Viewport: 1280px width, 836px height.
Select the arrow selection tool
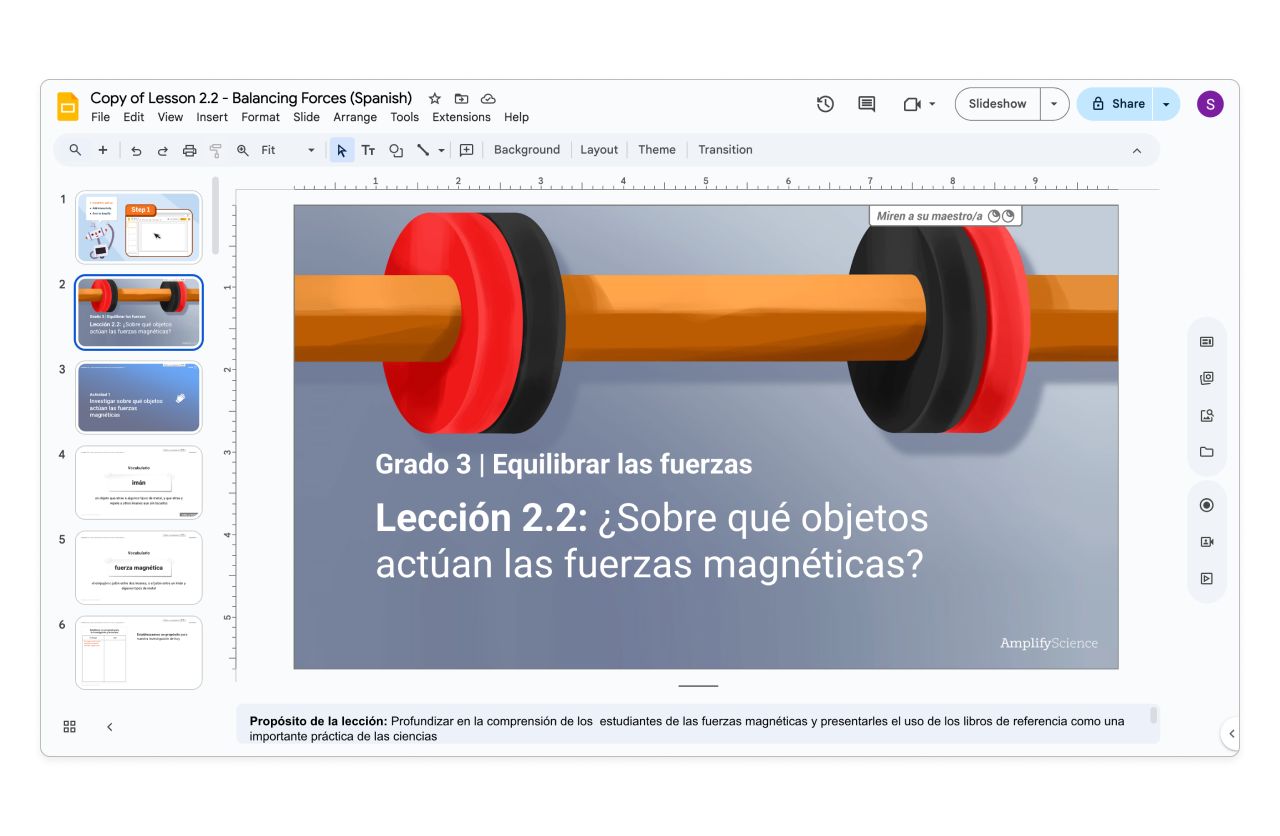click(342, 149)
